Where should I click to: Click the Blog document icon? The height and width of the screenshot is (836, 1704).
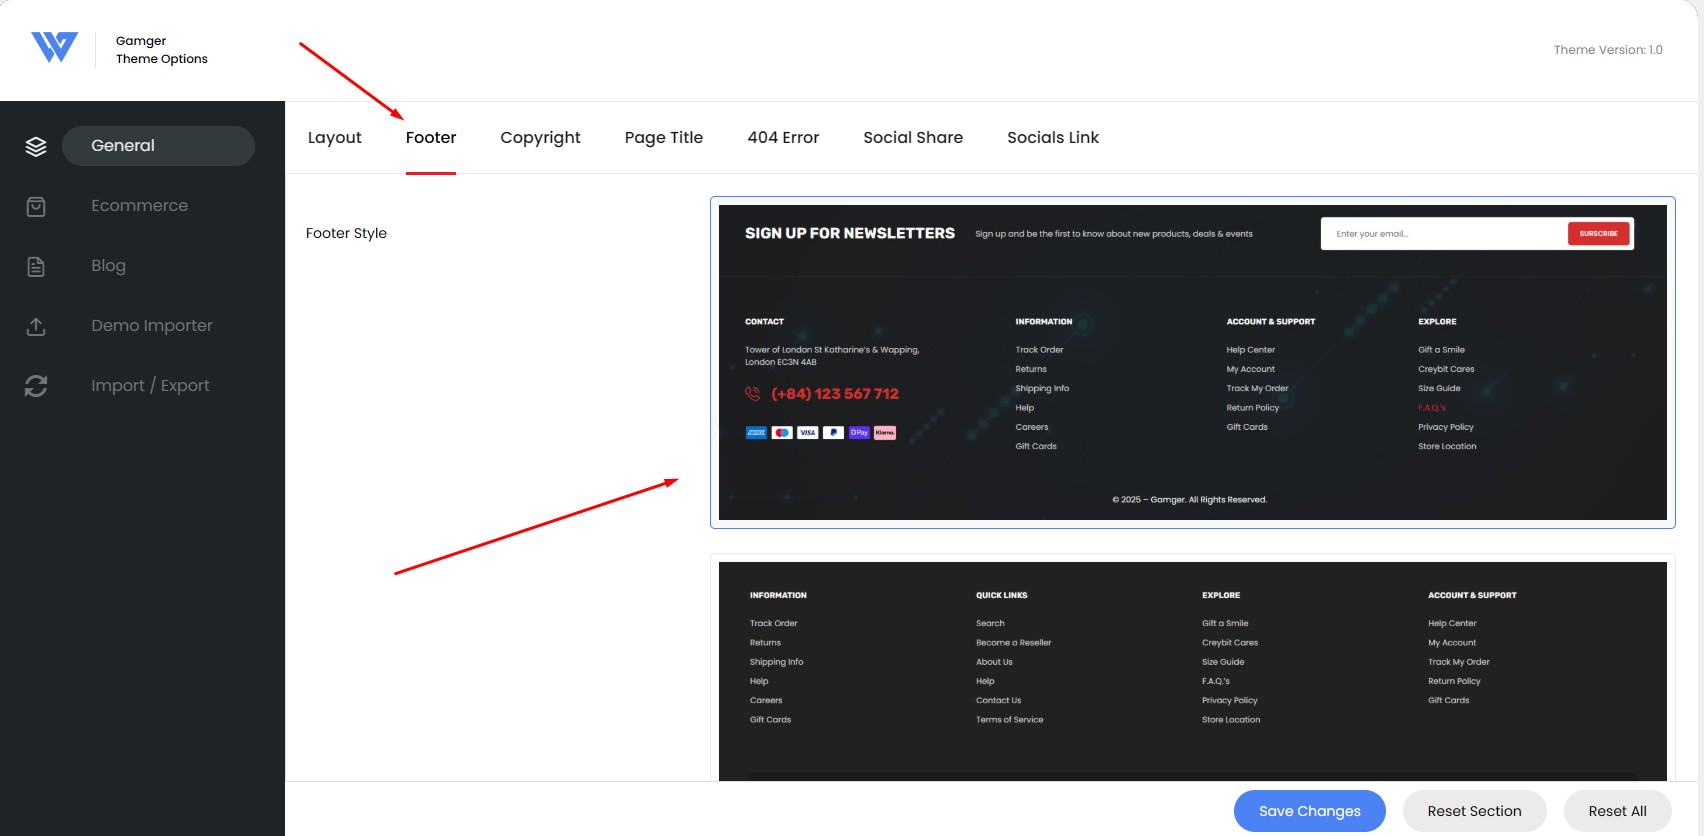point(36,267)
